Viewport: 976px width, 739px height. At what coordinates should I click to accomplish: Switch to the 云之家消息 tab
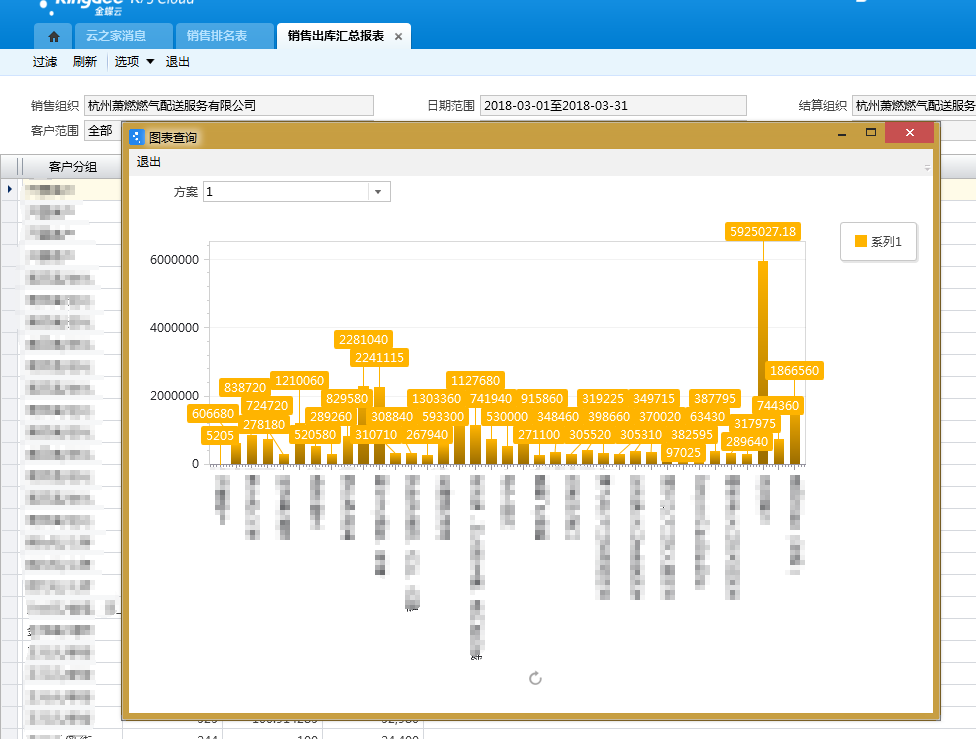coord(116,36)
